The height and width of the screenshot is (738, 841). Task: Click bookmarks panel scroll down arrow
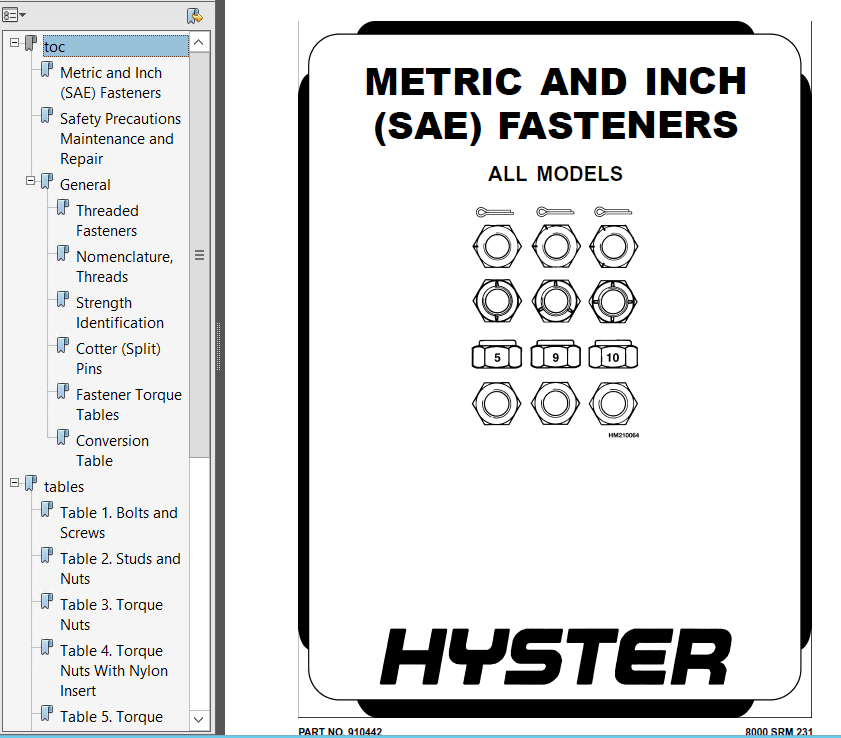pos(199,719)
